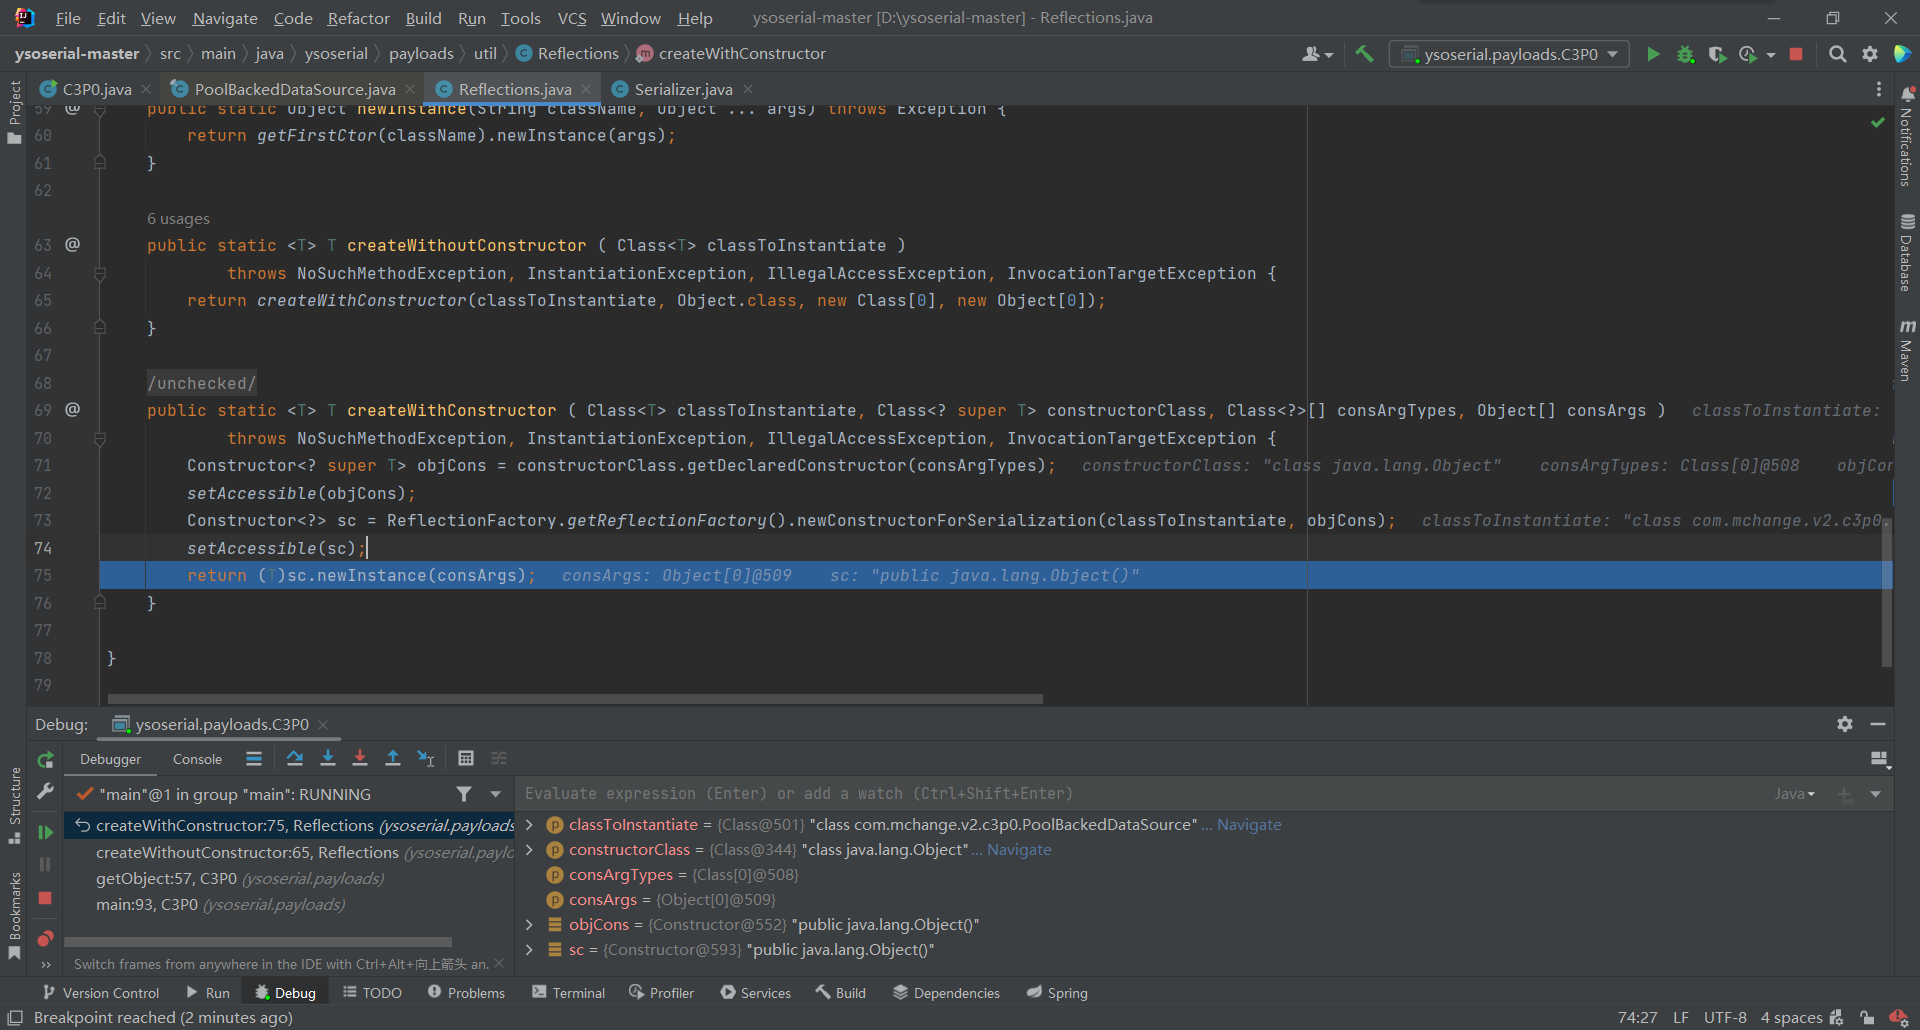The width and height of the screenshot is (1920, 1030).
Task: Open the Evaluate Expression calculator icon
Action: [466, 758]
